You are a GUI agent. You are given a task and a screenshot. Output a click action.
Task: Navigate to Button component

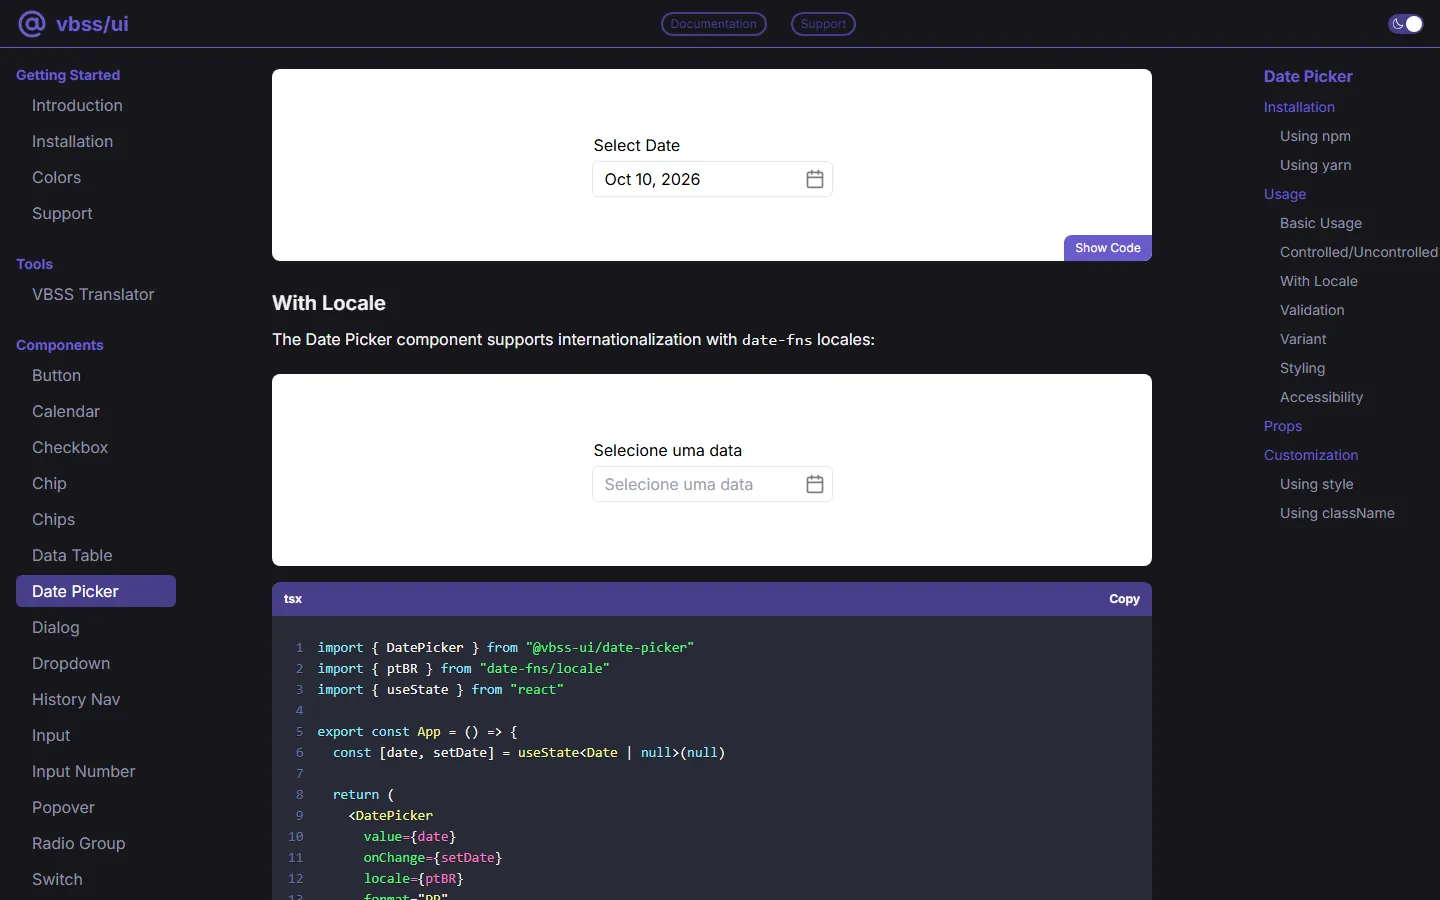pyautogui.click(x=56, y=375)
